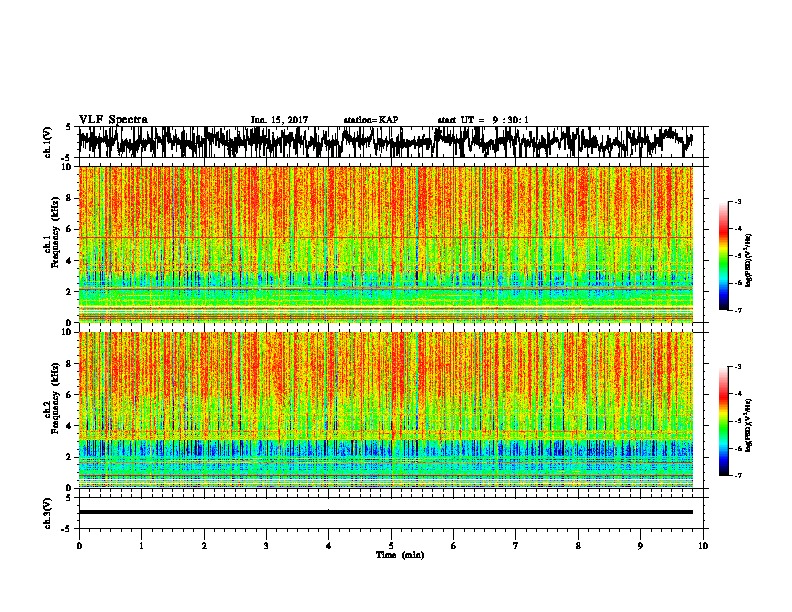This screenshot has width=792, height=612.
Task: Click time axis tick label "2"
Action: coord(204,546)
